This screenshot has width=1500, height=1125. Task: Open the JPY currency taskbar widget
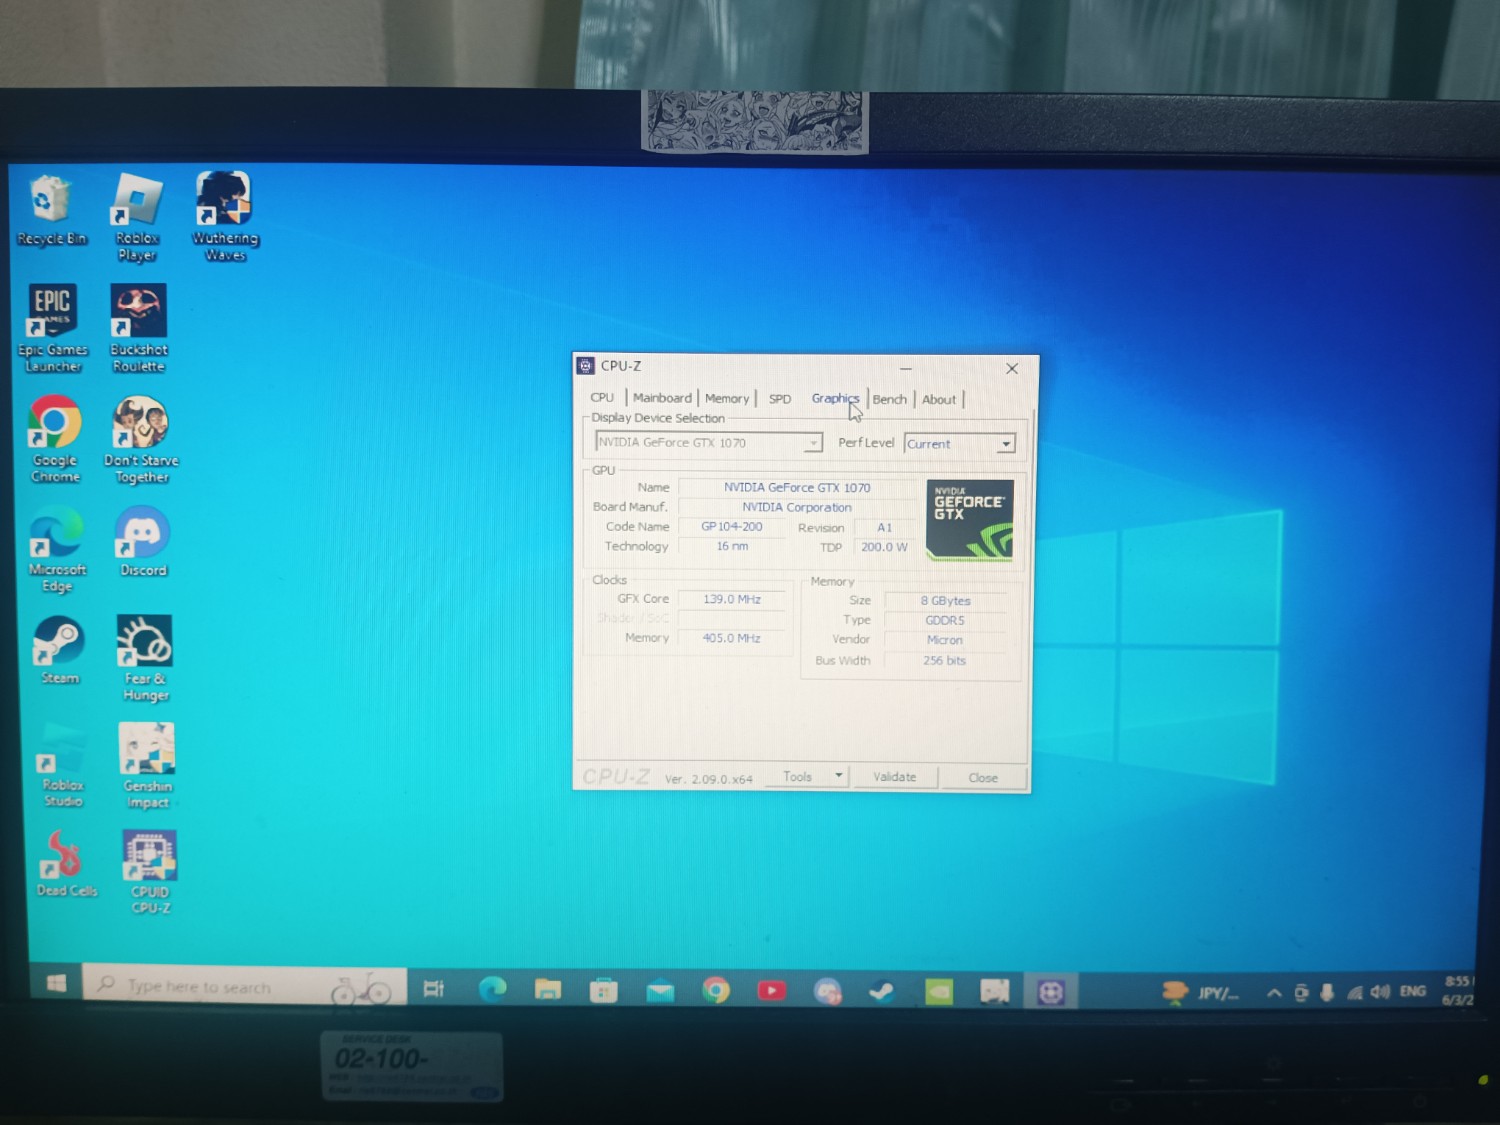coord(1201,992)
